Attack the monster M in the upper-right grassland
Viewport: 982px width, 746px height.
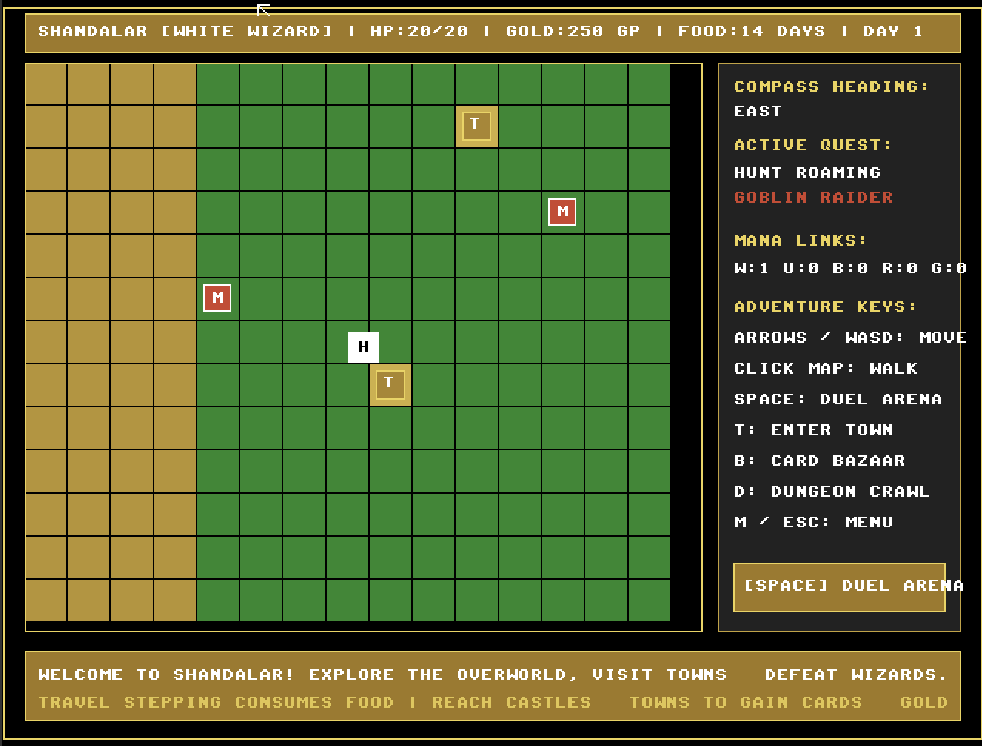click(562, 212)
